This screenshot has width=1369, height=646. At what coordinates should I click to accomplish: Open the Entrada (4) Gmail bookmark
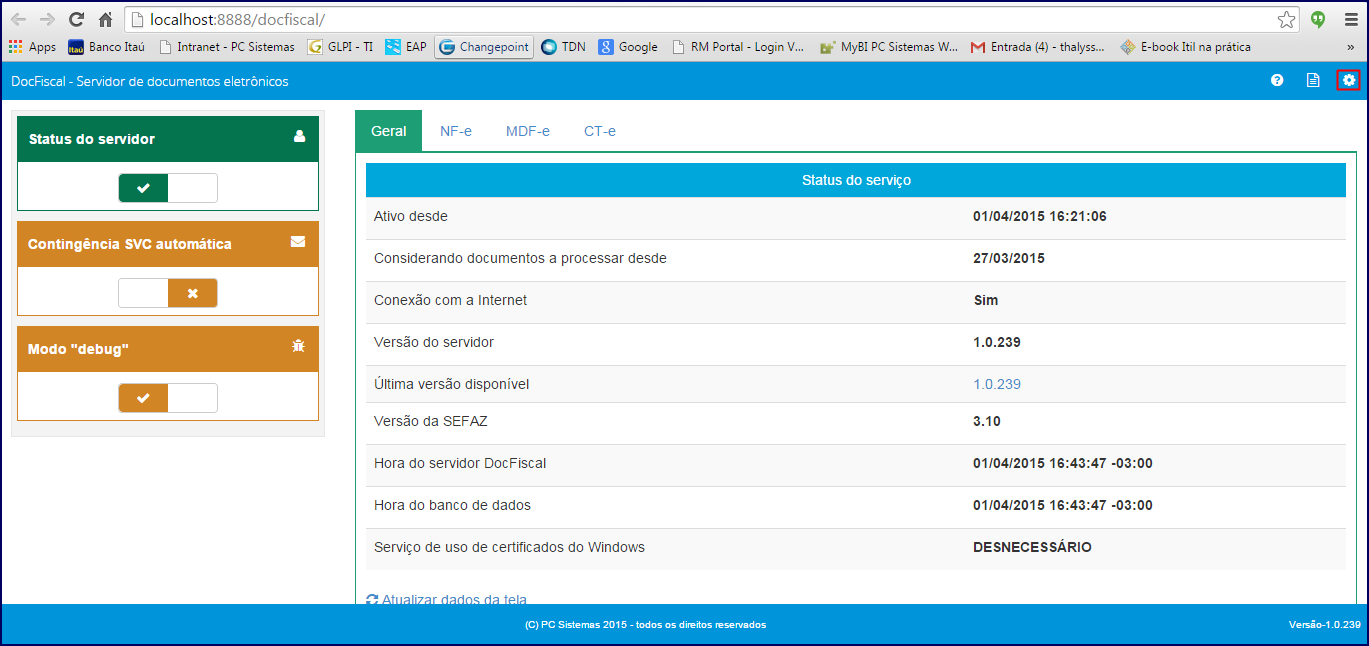(1039, 47)
